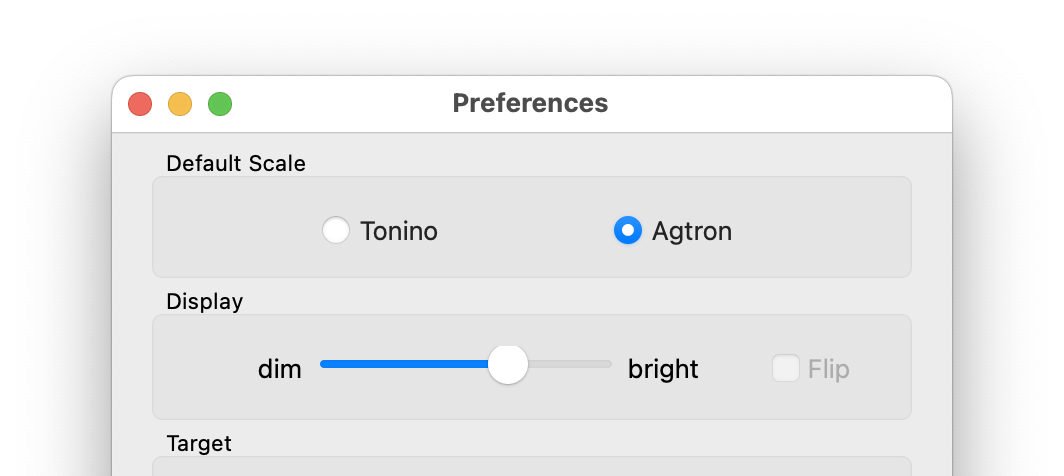This screenshot has width=1064, height=476.
Task: Enable the Flip checkbox
Action: click(786, 368)
